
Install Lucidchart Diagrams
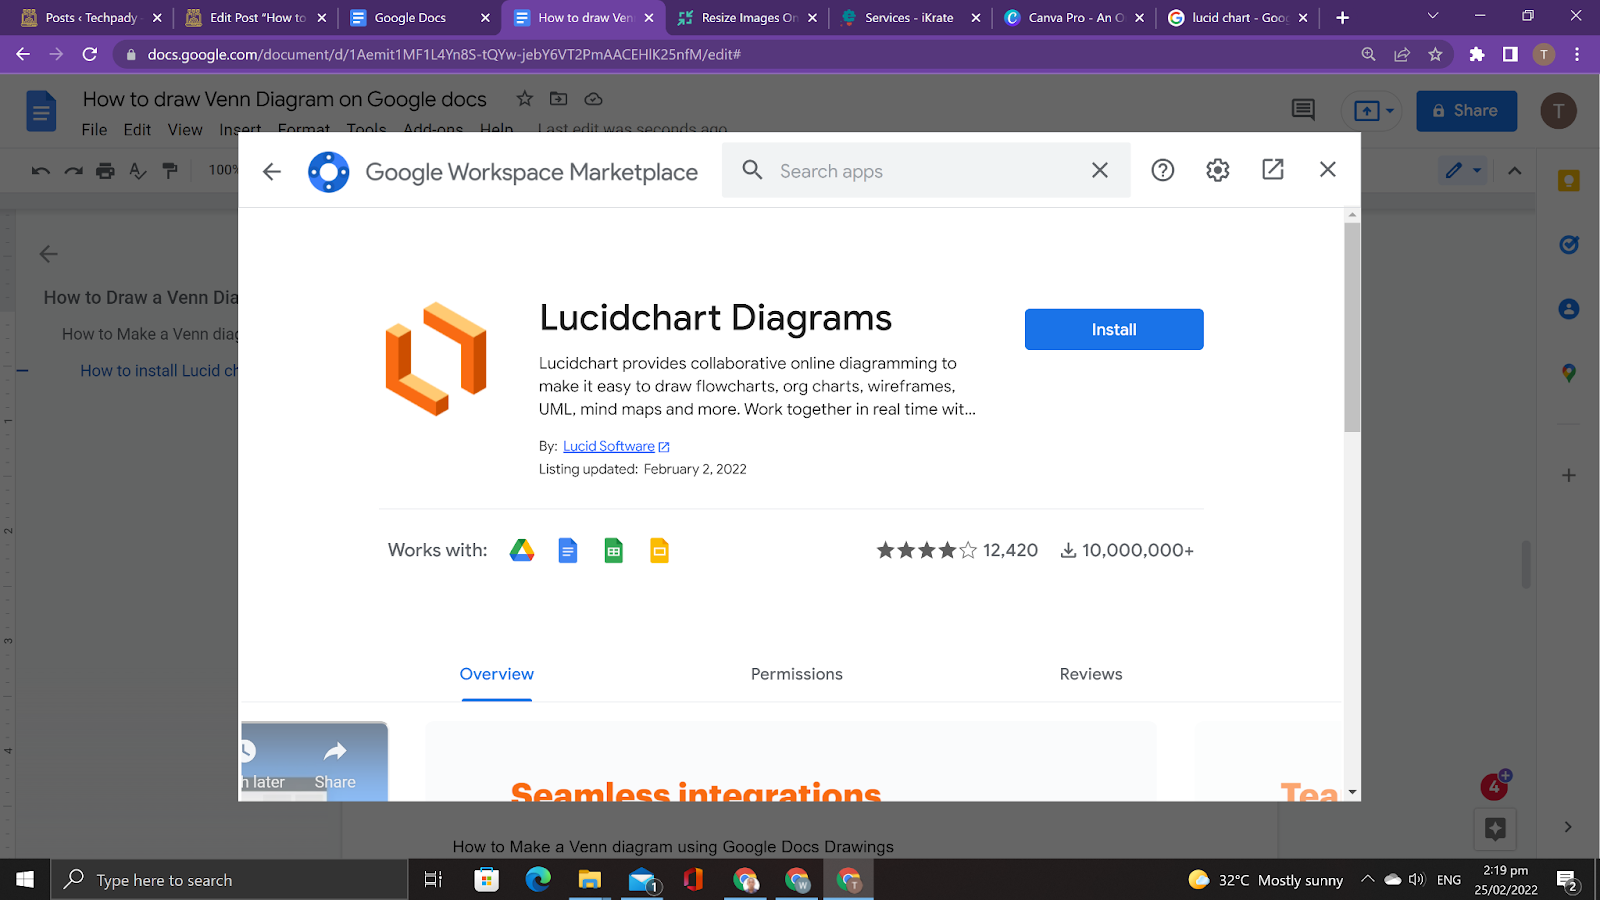coord(1114,329)
